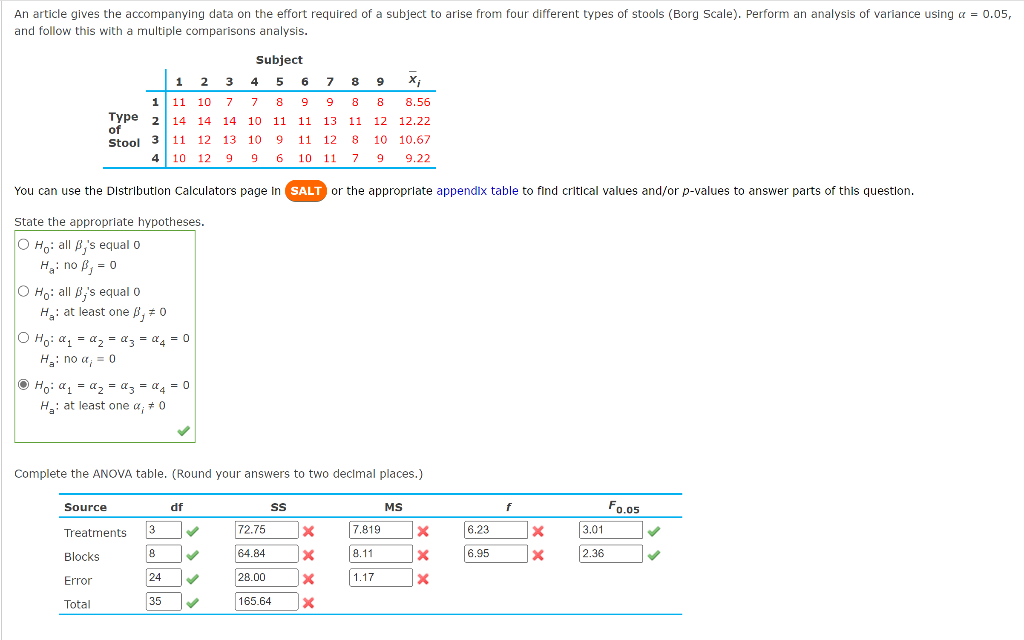
Task: Click the red X beside Blocks SS
Action: pos(309,556)
